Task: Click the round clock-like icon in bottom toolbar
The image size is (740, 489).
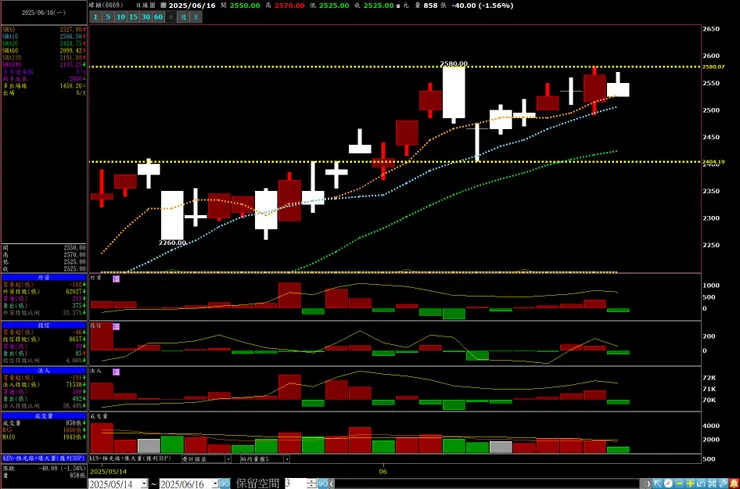Action: click(668, 483)
